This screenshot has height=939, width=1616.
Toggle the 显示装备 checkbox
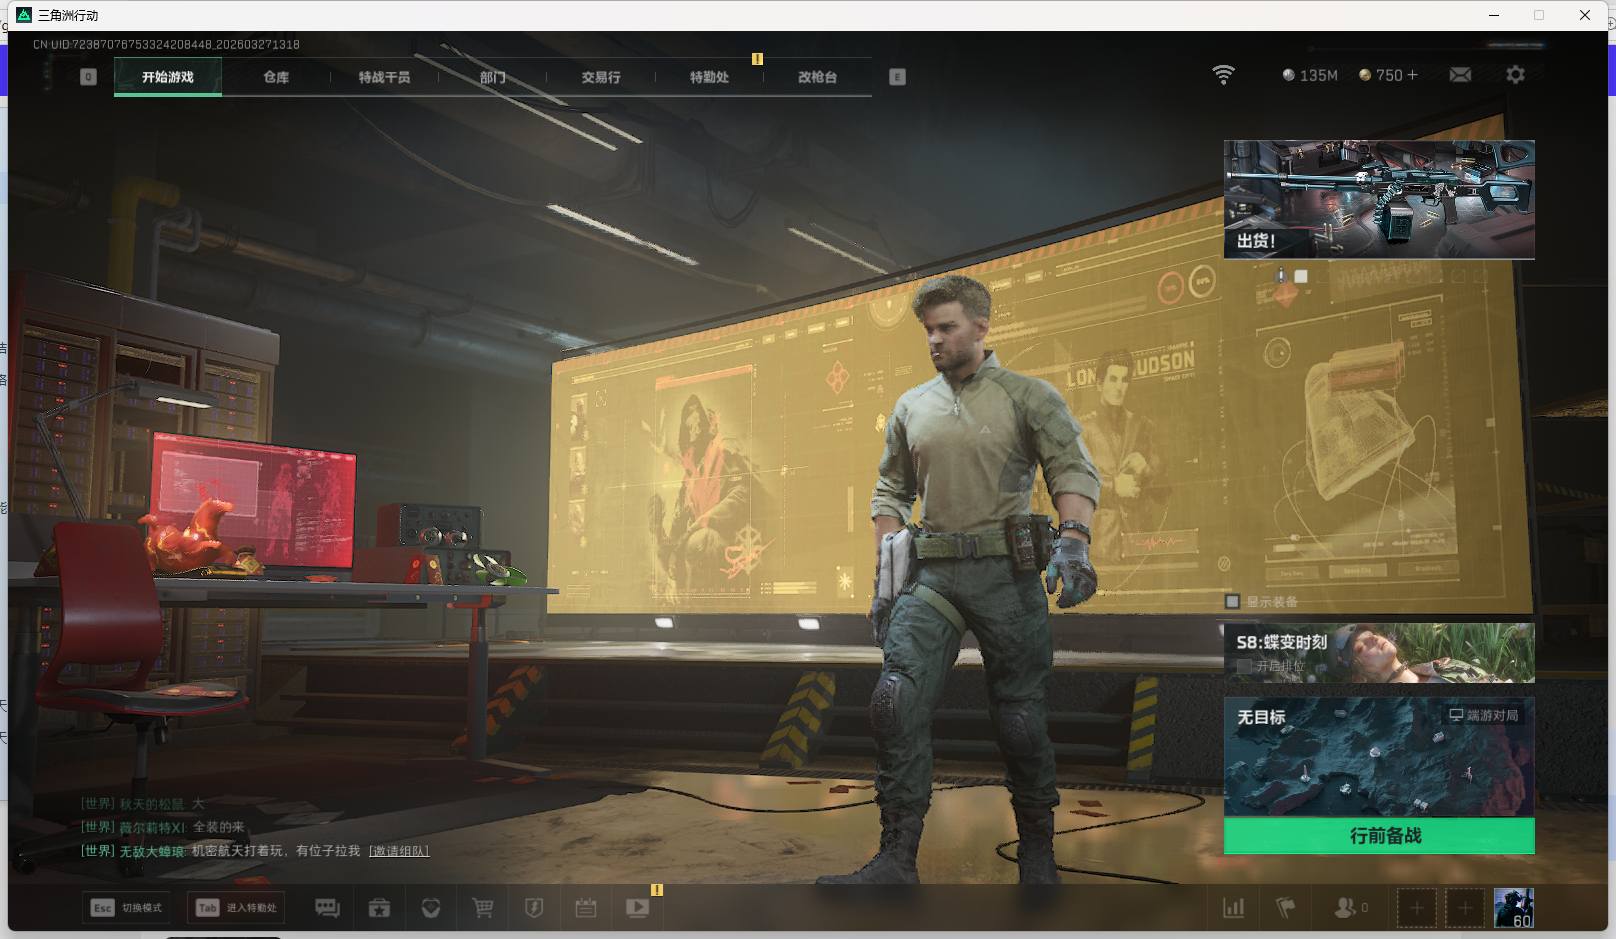[x=1233, y=601]
